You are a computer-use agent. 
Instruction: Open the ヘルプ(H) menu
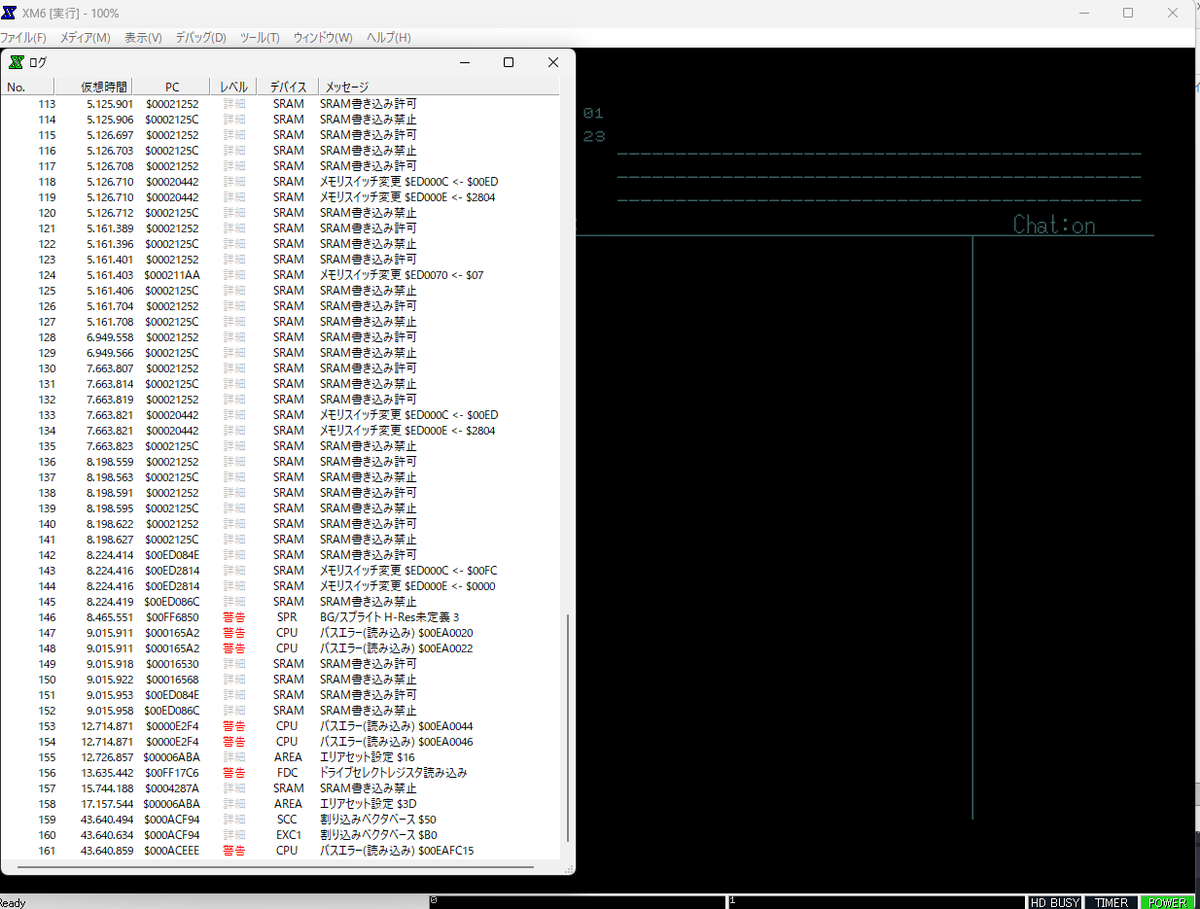coord(388,38)
